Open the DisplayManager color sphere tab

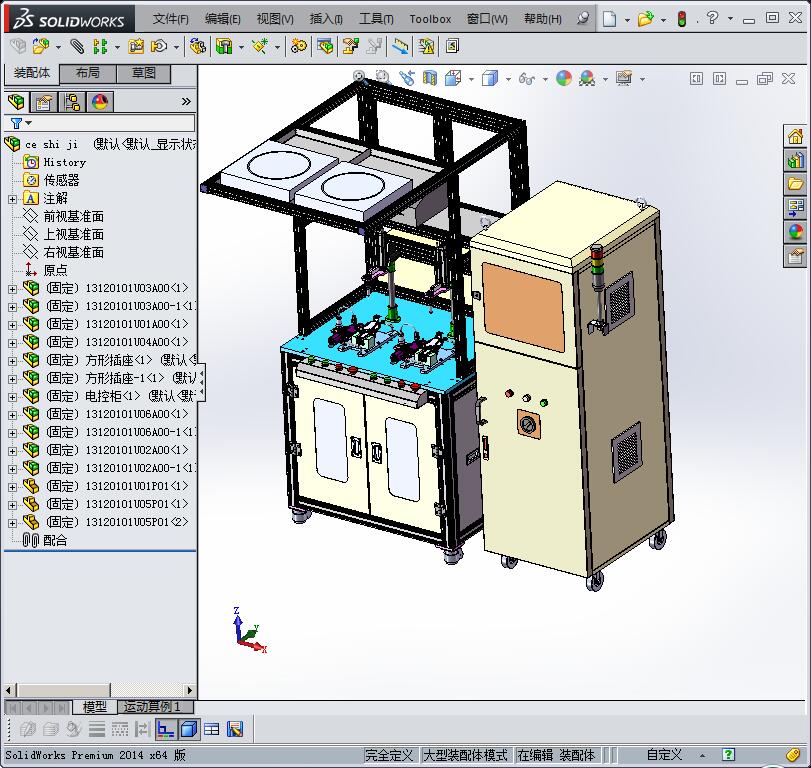click(x=99, y=102)
